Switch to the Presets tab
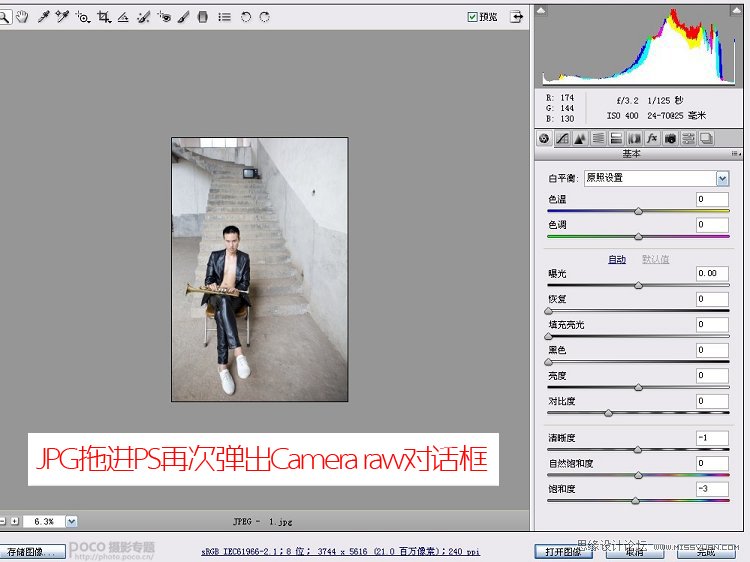This screenshot has height=562, width=750. [688, 138]
